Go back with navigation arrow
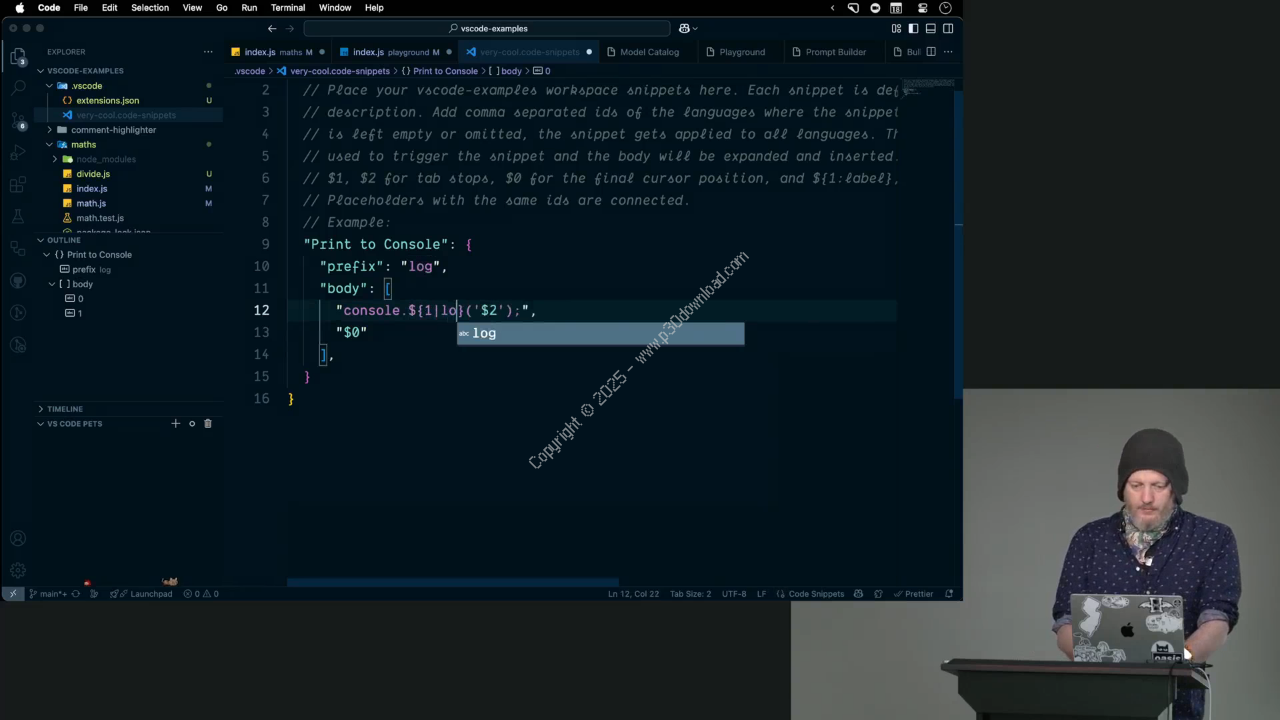This screenshot has width=1280, height=720. point(272,28)
